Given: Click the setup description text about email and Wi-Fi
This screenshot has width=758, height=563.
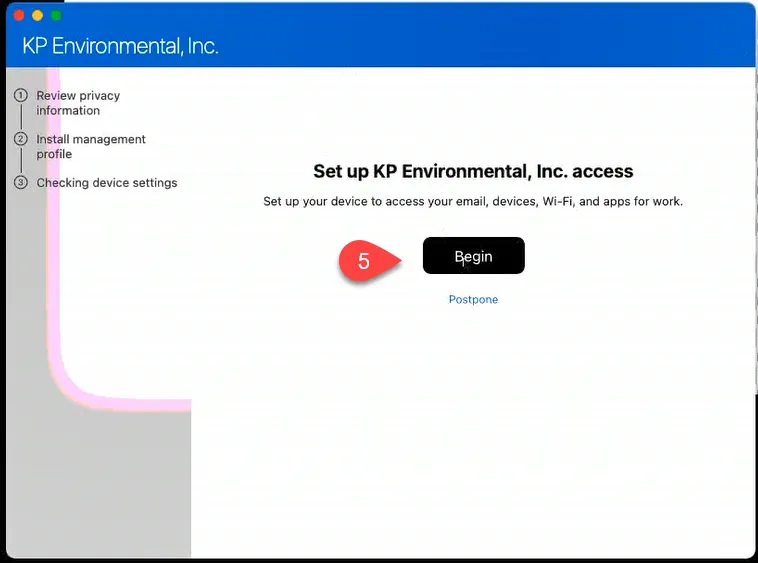Looking at the screenshot, I should pyautogui.click(x=473, y=202).
